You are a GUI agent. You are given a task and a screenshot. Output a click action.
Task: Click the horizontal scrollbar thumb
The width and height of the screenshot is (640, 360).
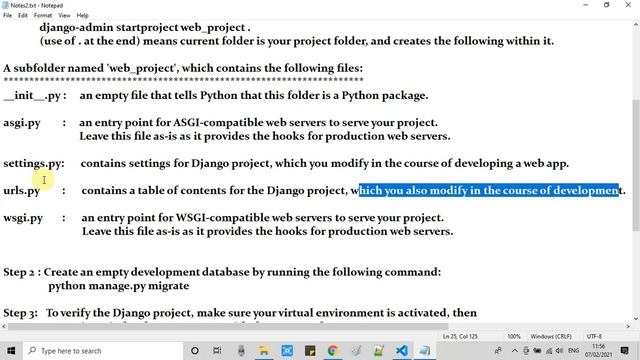pyautogui.click(x=228, y=327)
